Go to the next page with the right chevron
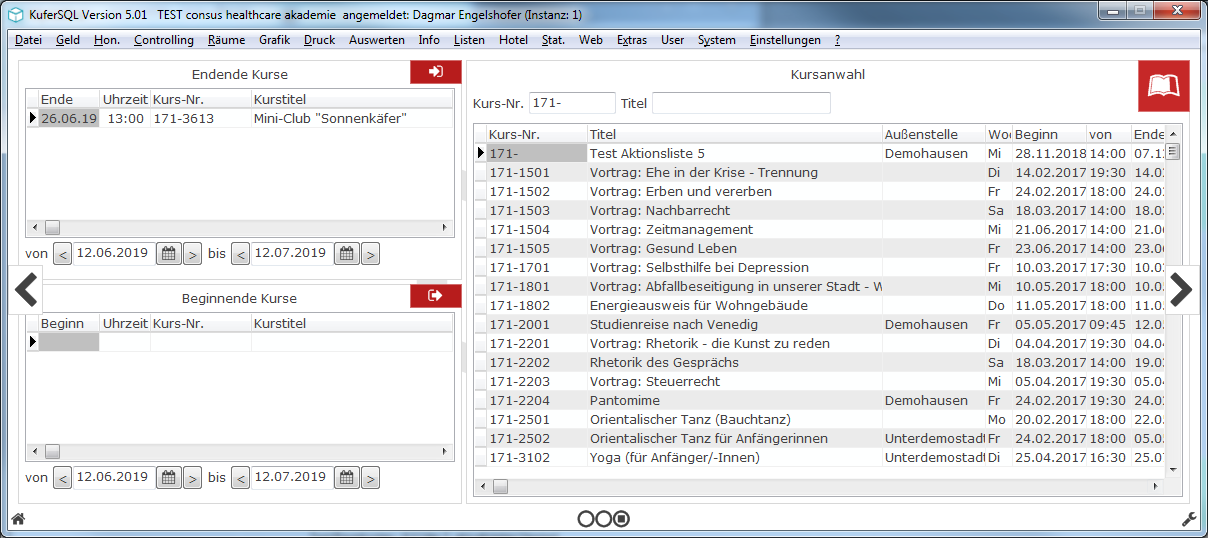The height and width of the screenshot is (538, 1208). [x=1181, y=289]
